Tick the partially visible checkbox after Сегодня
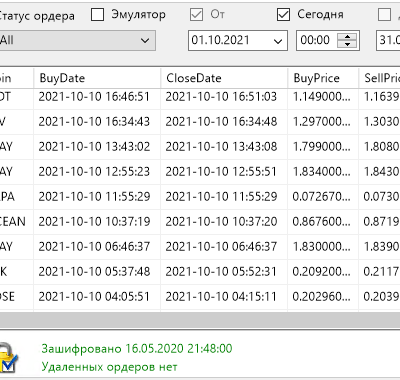Screen dimensions: 400x380 384,15
